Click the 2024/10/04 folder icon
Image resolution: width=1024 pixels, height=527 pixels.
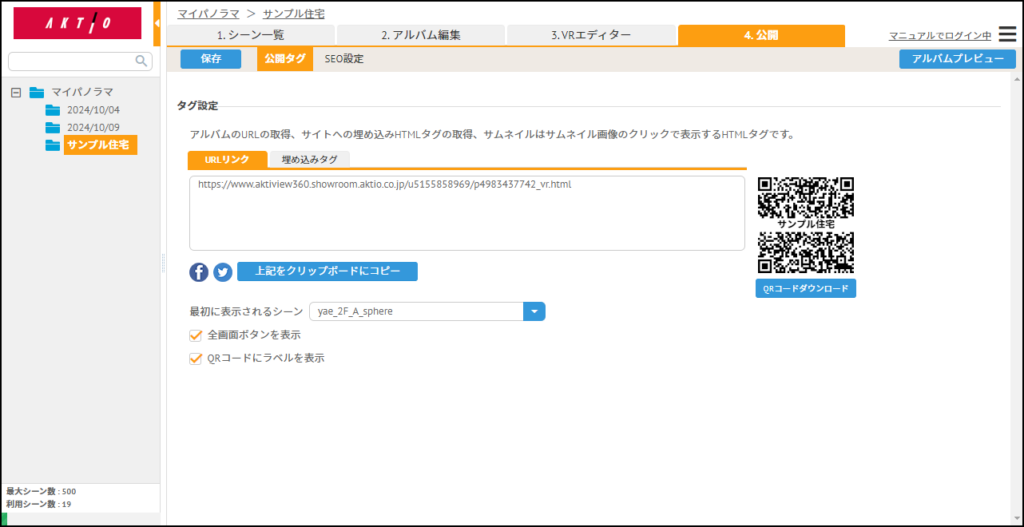[53, 110]
